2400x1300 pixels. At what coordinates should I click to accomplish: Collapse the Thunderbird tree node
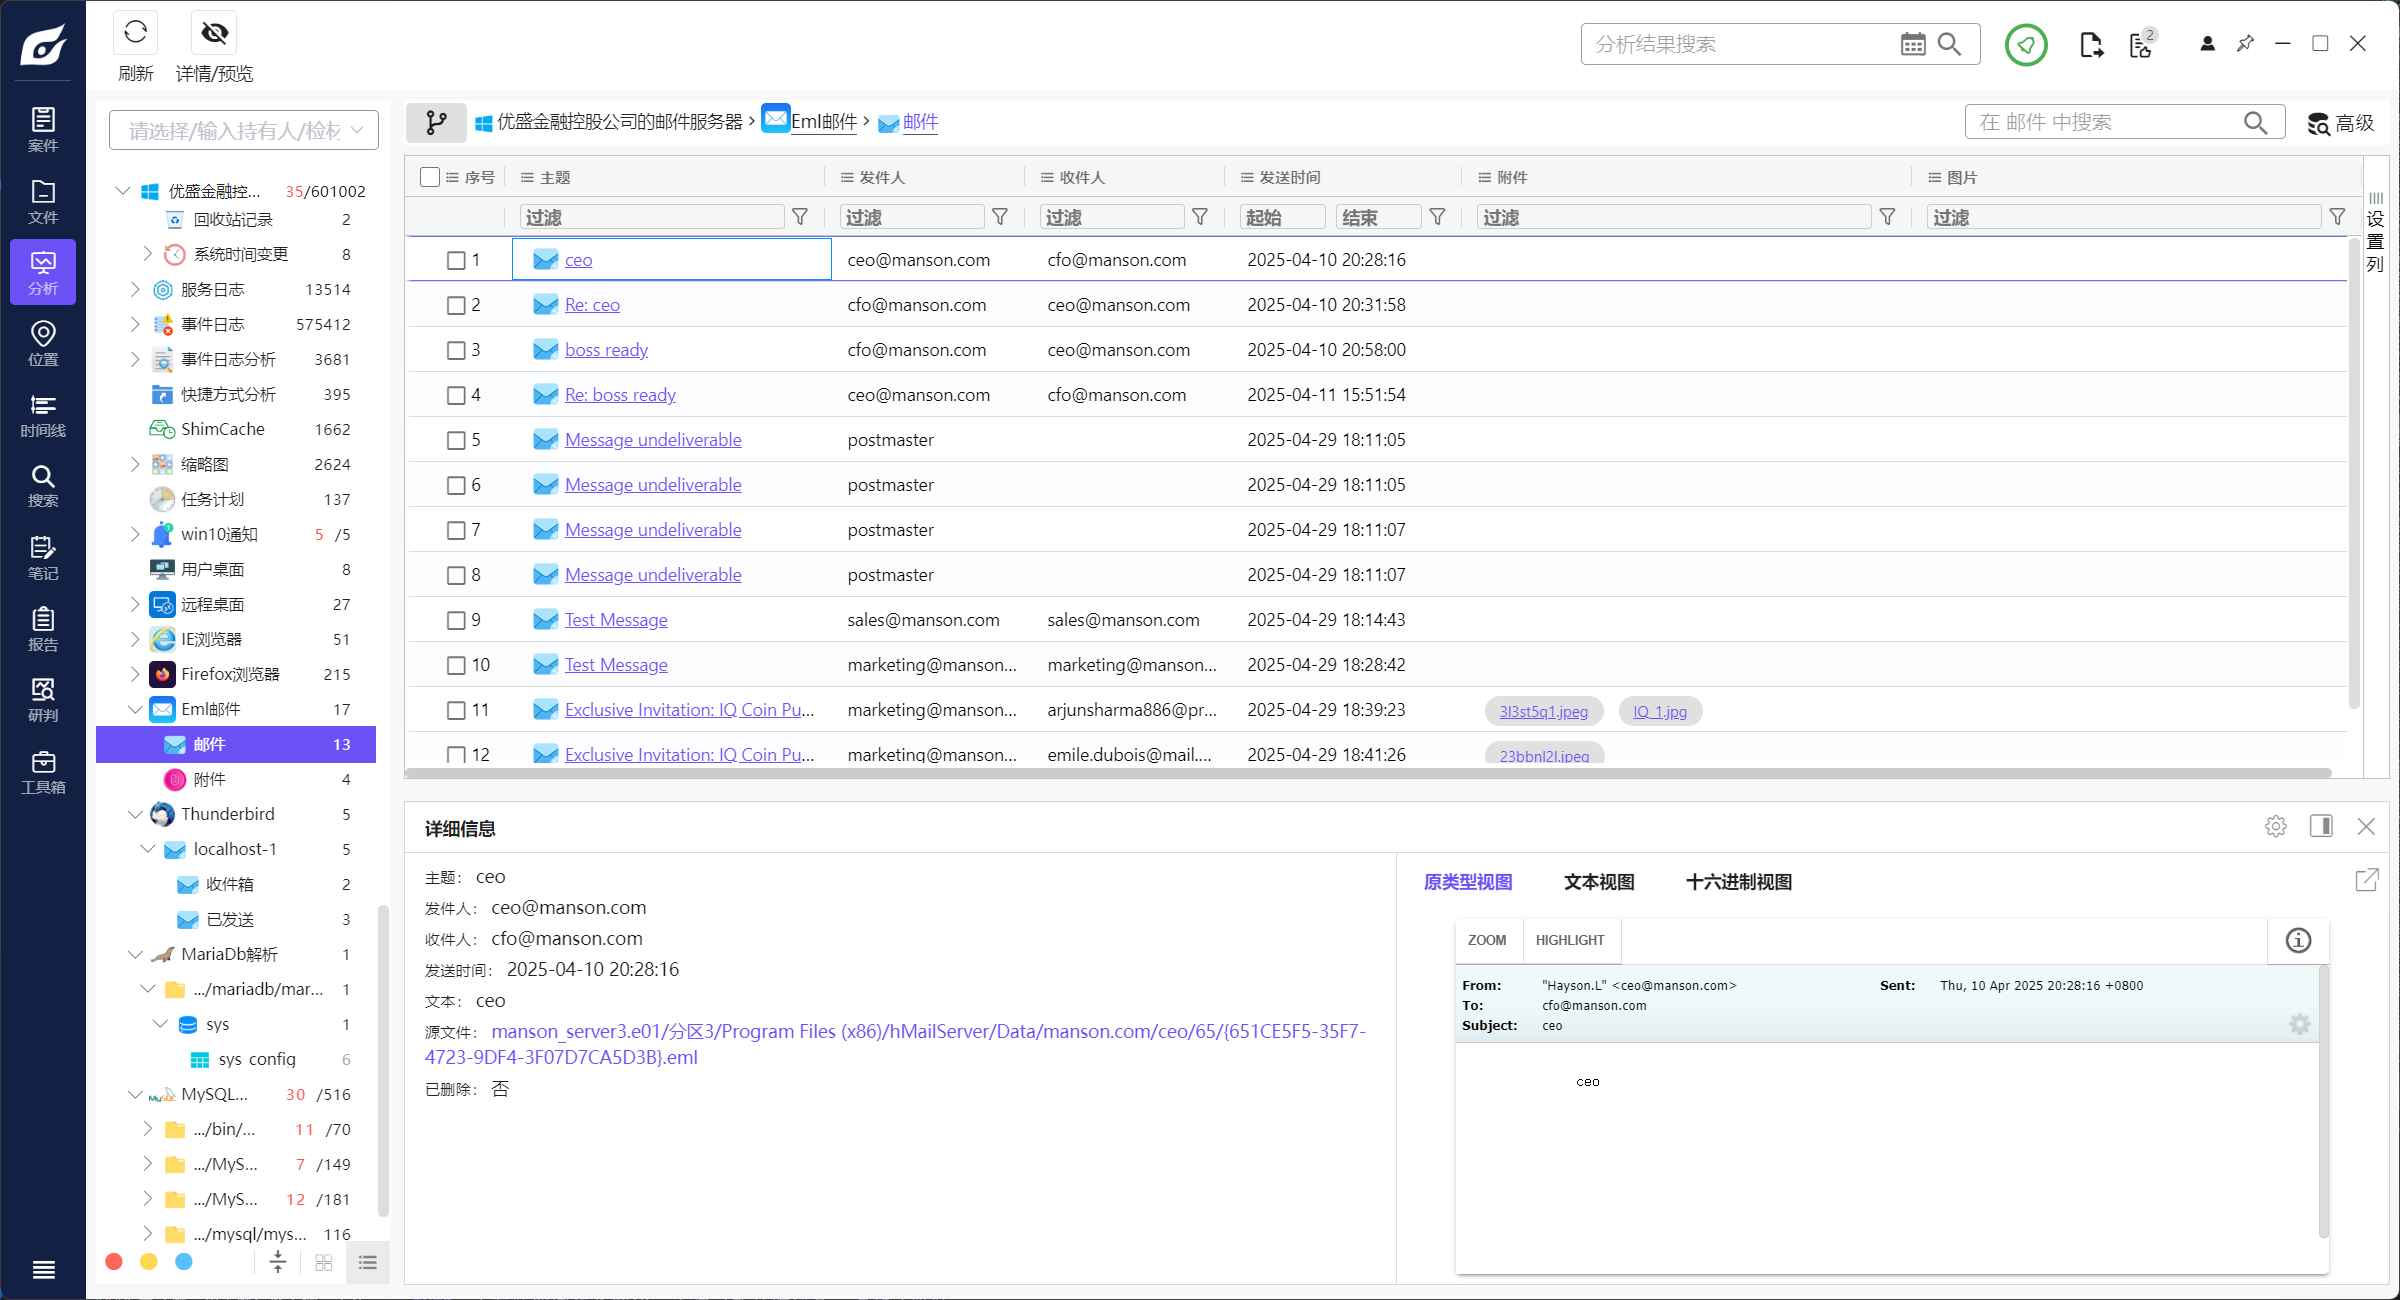[x=135, y=814]
